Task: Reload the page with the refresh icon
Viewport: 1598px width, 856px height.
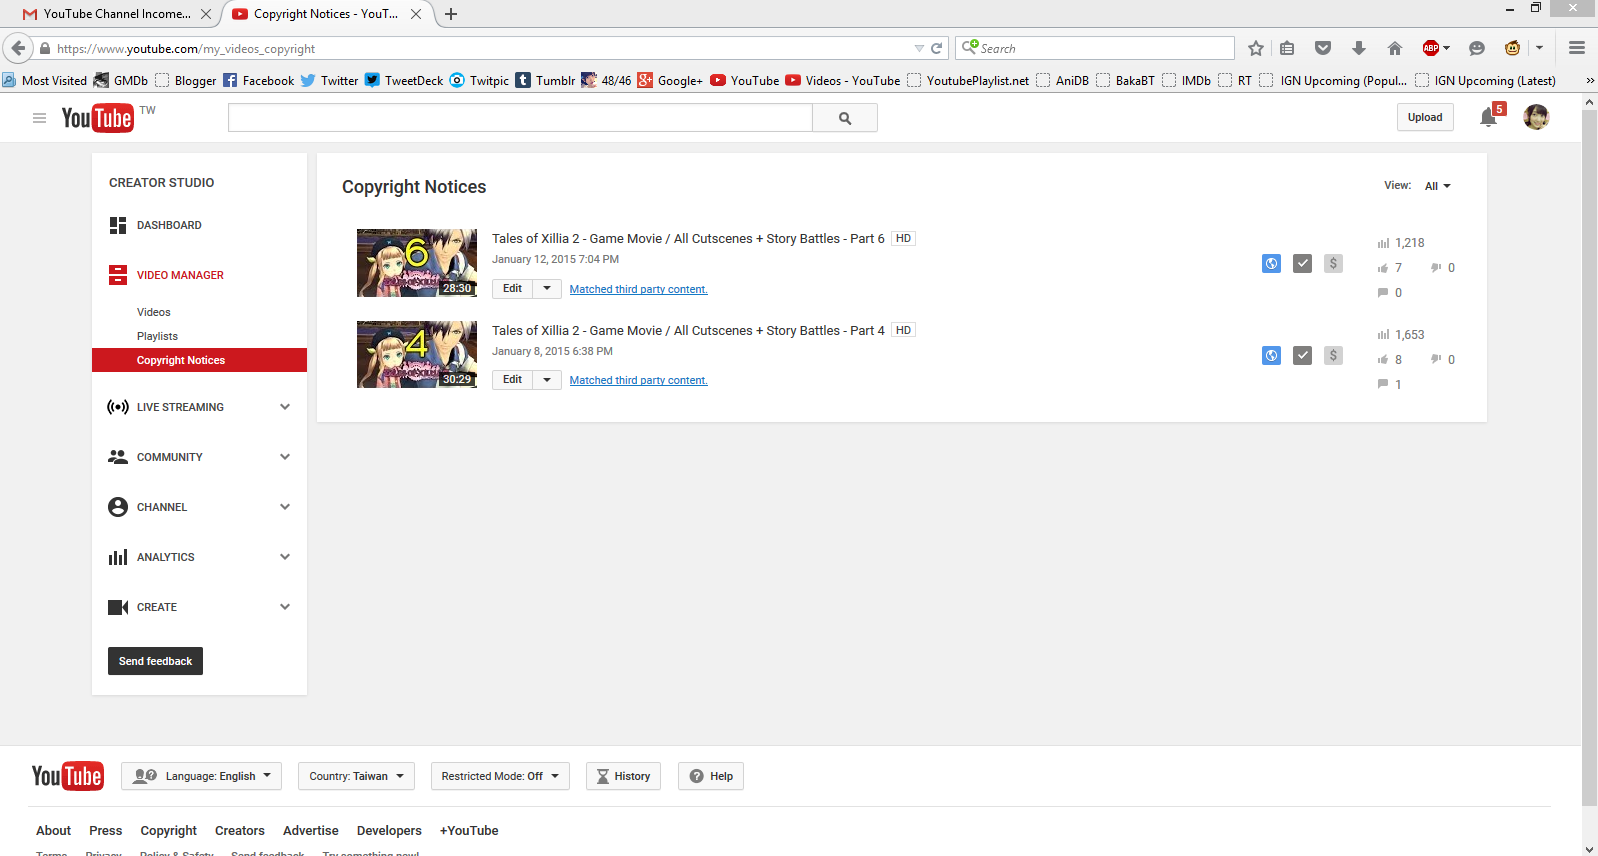Action: coord(937,48)
